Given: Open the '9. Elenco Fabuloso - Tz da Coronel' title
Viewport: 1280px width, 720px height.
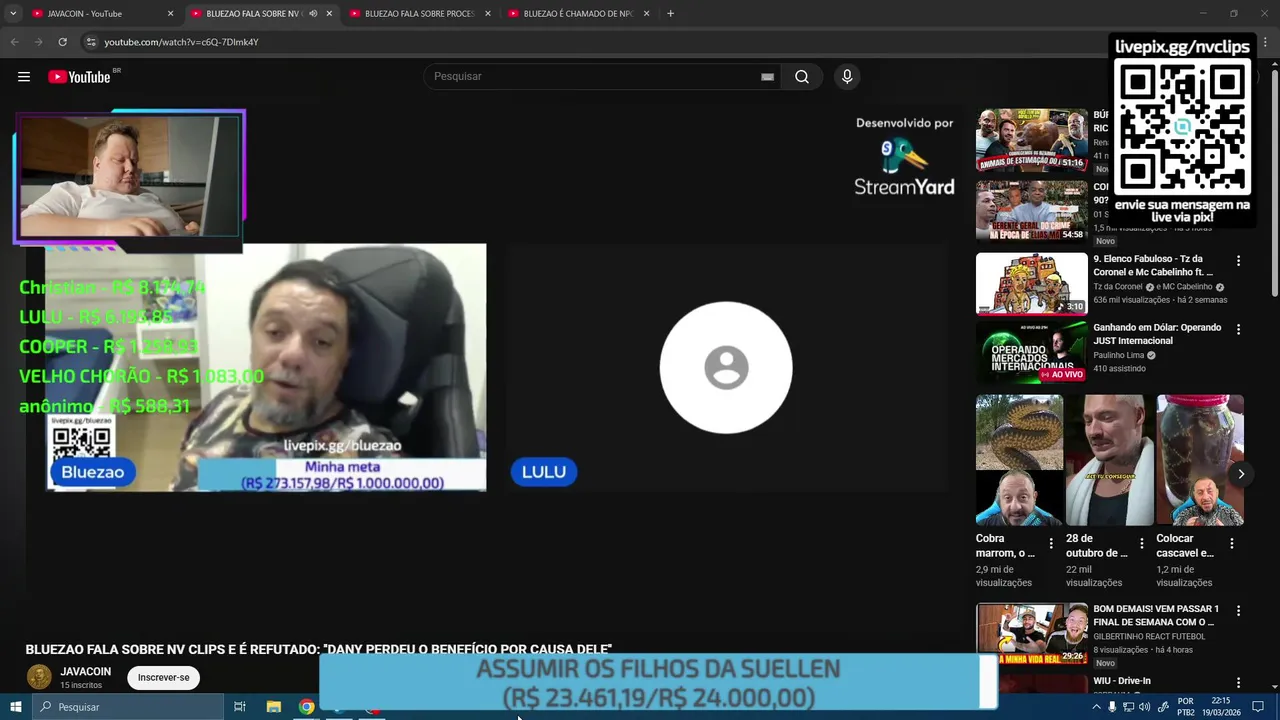Looking at the screenshot, I should [1153, 265].
